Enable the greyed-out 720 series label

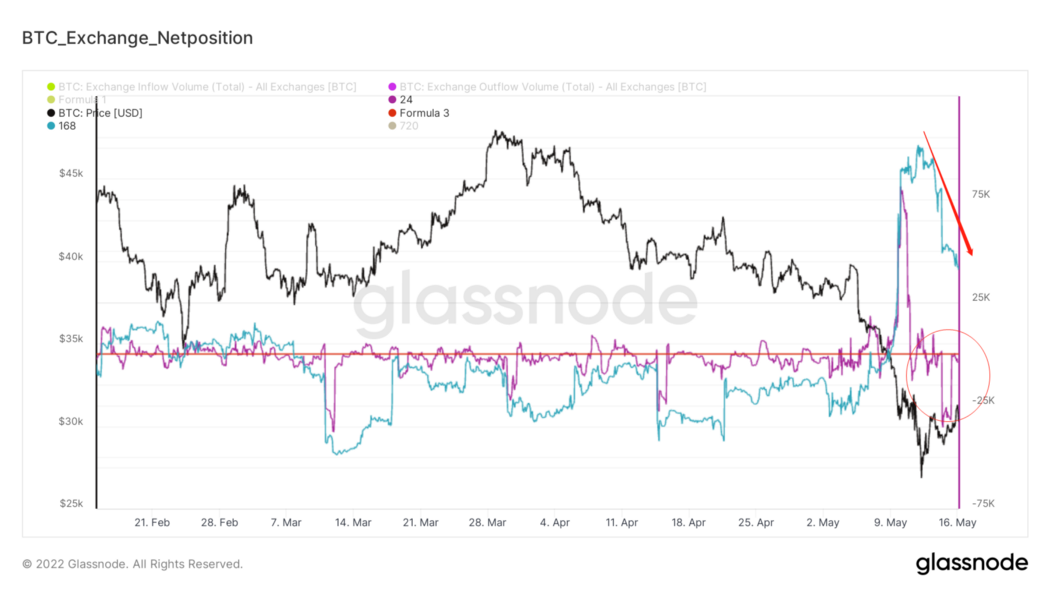409,126
